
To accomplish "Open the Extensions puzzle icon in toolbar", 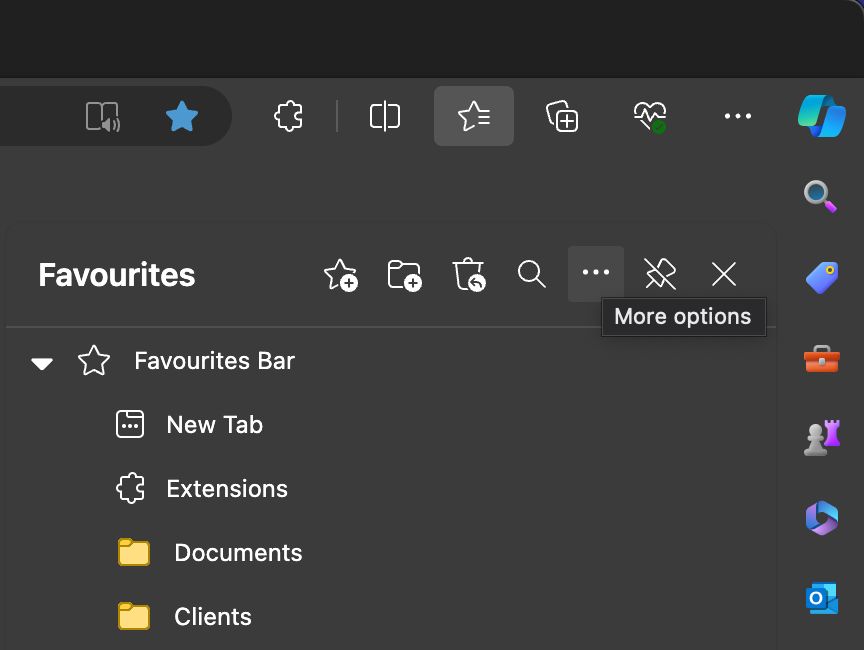I will pos(288,116).
